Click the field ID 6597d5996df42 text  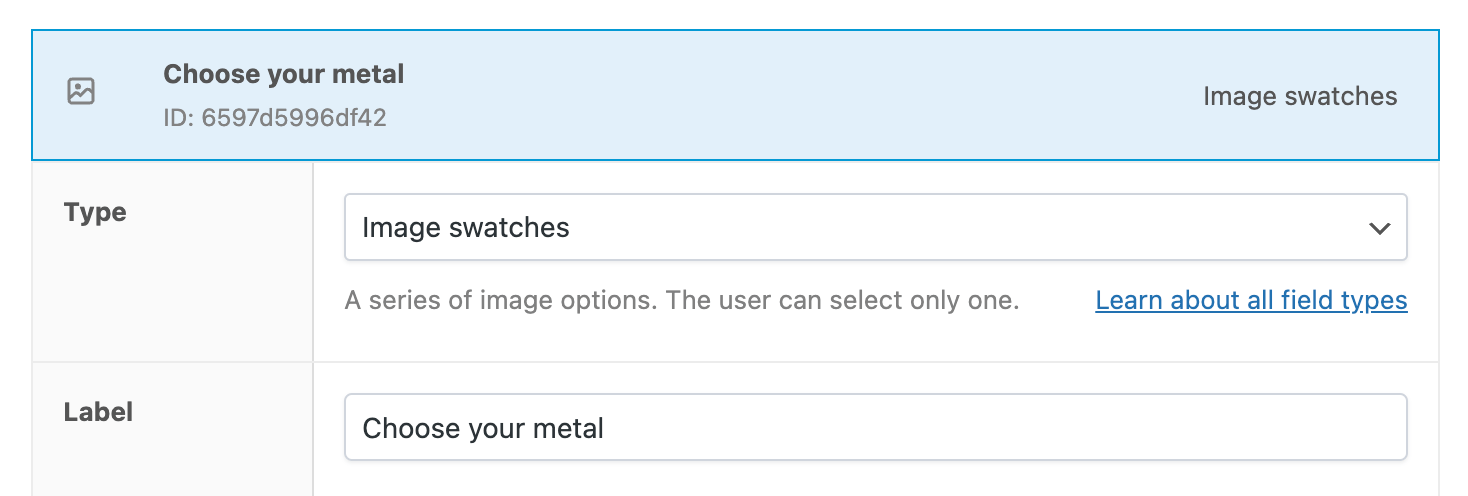pos(275,118)
